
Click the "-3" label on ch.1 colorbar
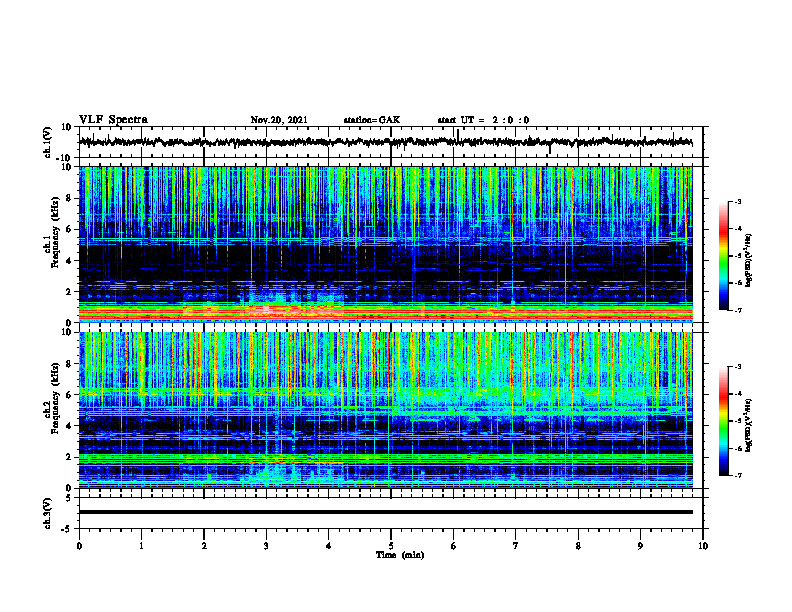point(737,201)
